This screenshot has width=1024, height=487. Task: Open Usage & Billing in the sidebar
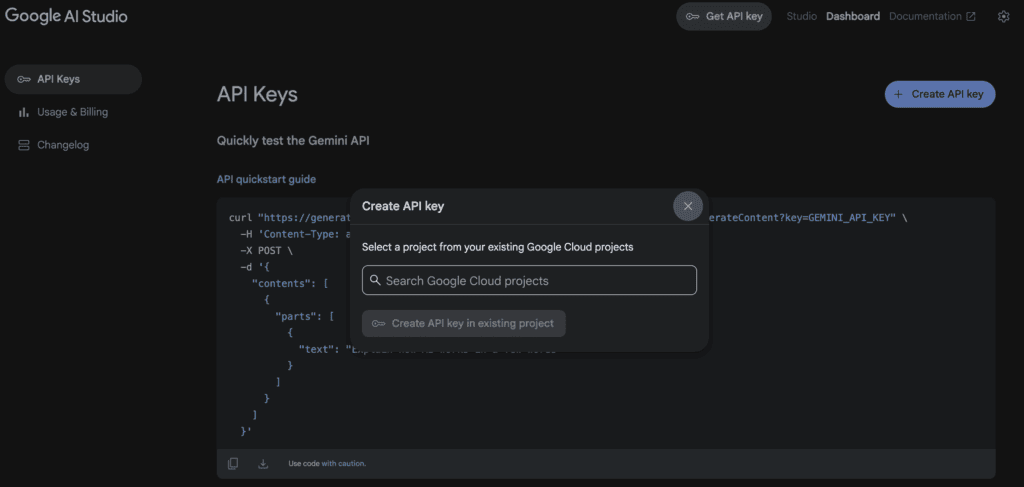click(63, 112)
